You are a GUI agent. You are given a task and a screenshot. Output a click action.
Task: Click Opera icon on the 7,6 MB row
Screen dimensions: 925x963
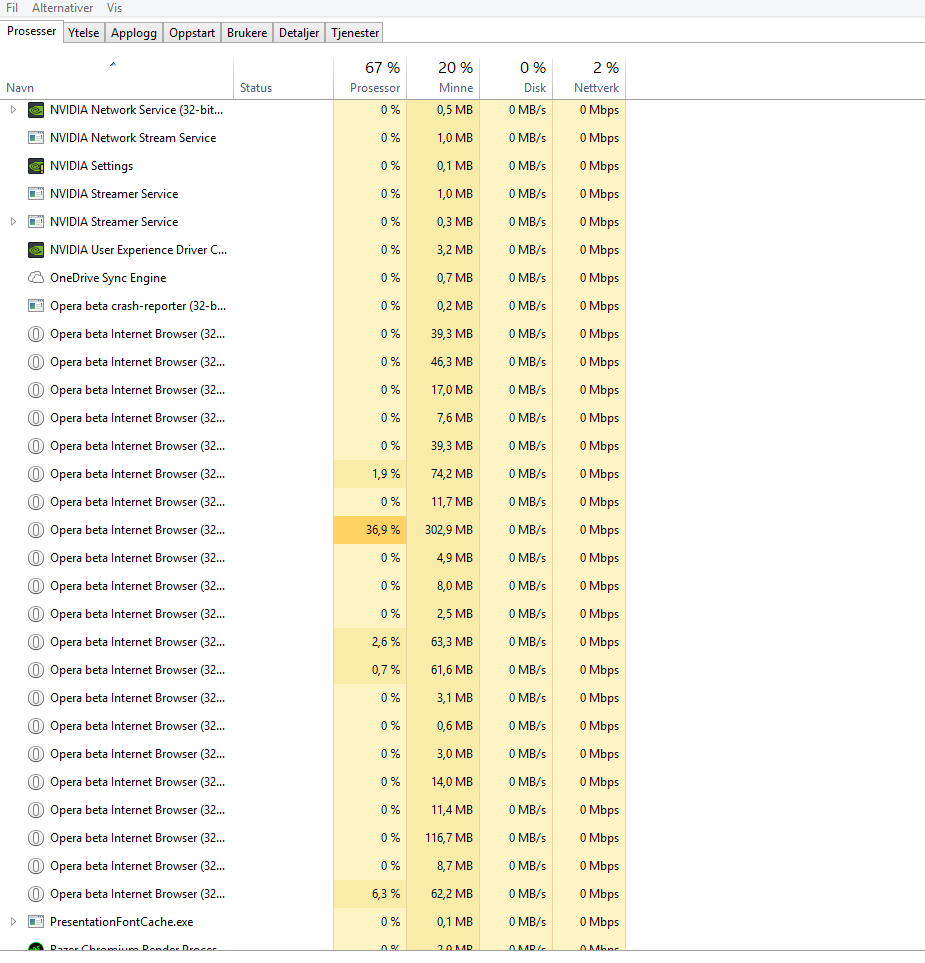pos(36,418)
